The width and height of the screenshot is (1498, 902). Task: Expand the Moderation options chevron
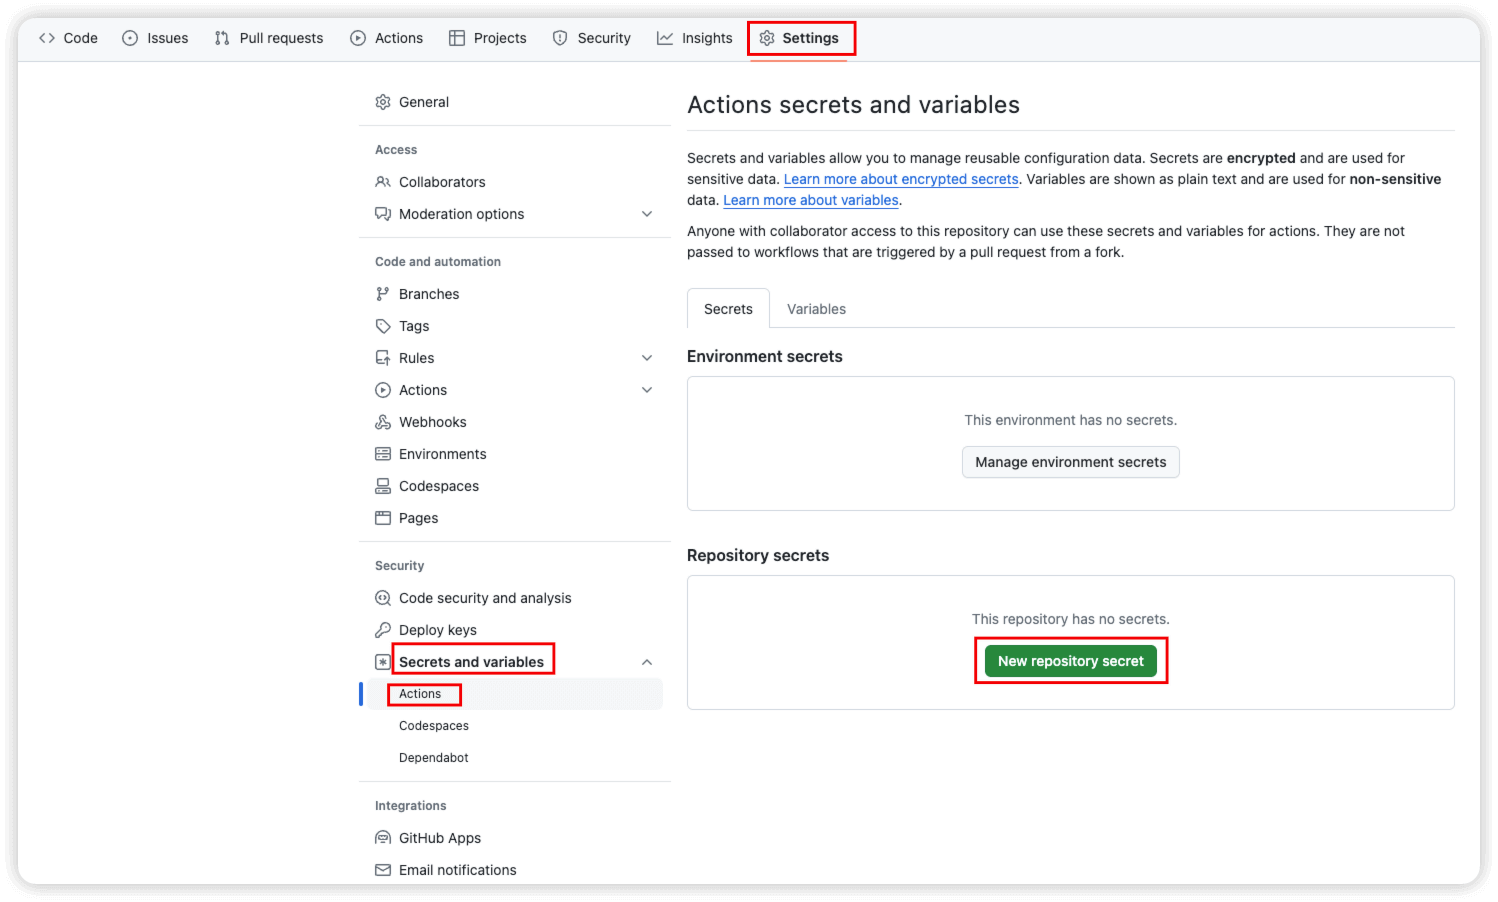pos(647,214)
